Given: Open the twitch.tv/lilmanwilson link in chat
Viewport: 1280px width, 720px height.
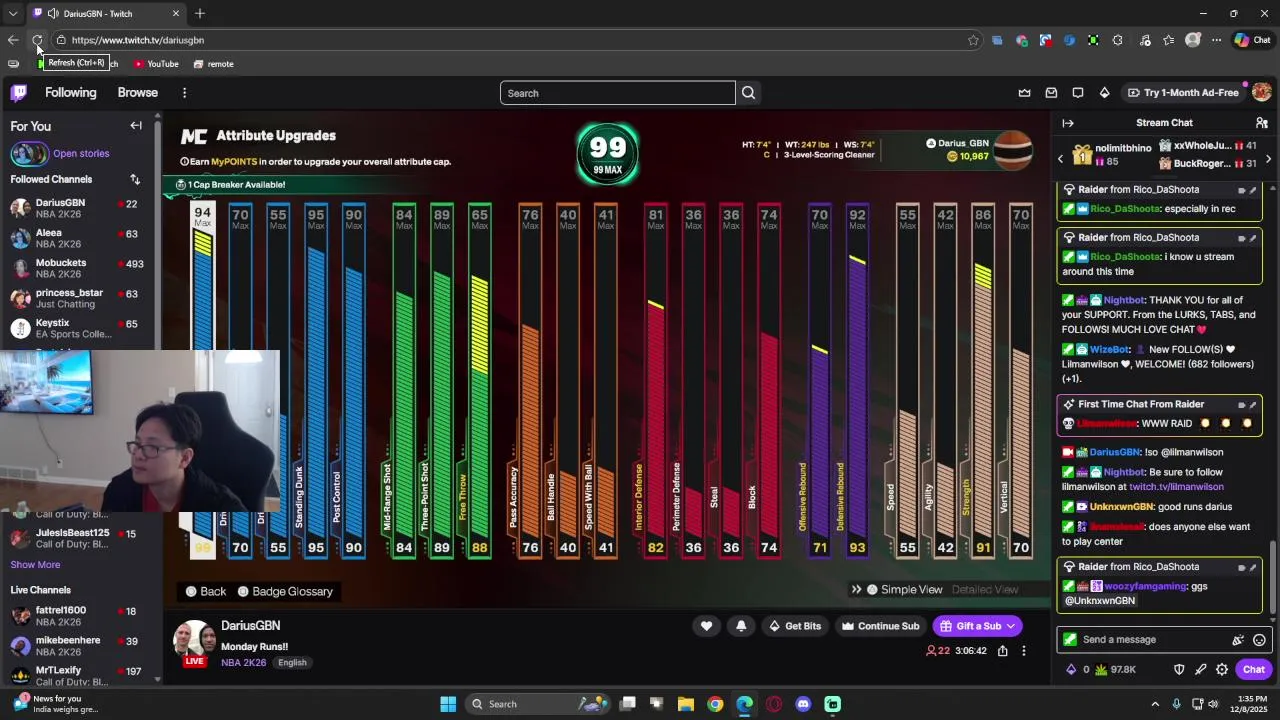Looking at the screenshot, I should pos(1176,487).
